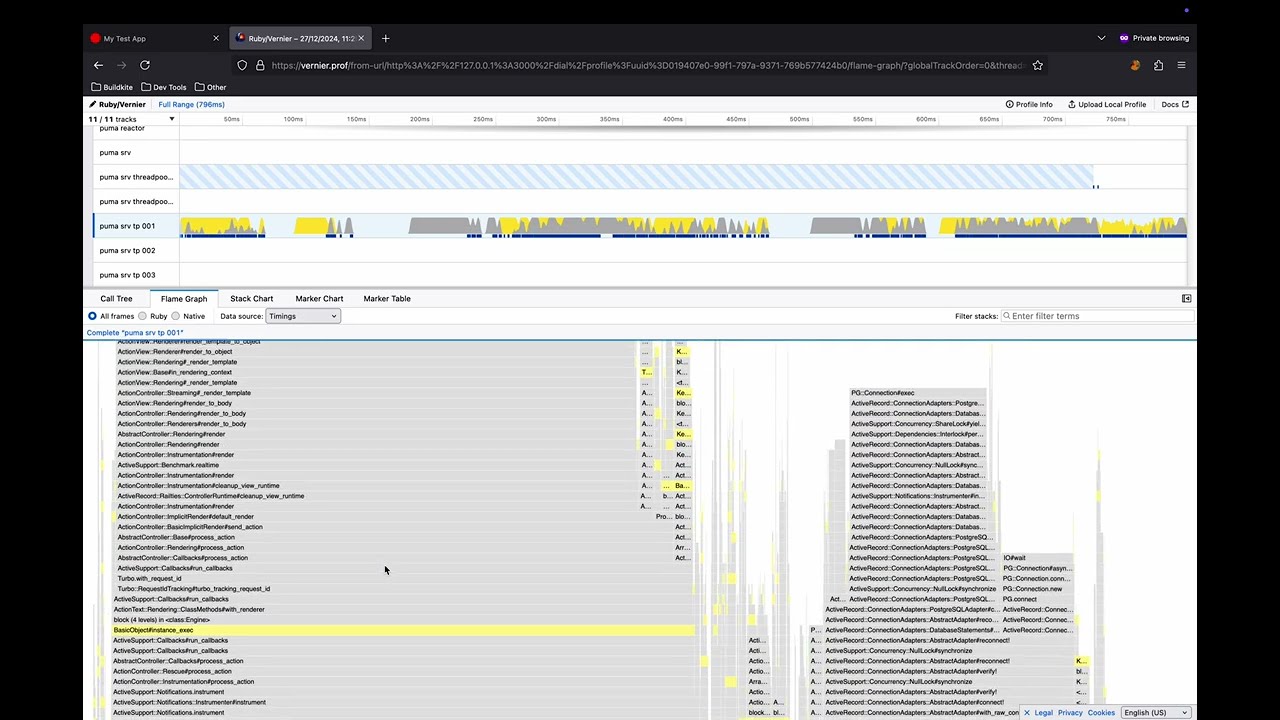Go back with the browser back arrow
This screenshot has height=720, width=1280.
click(98, 65)
